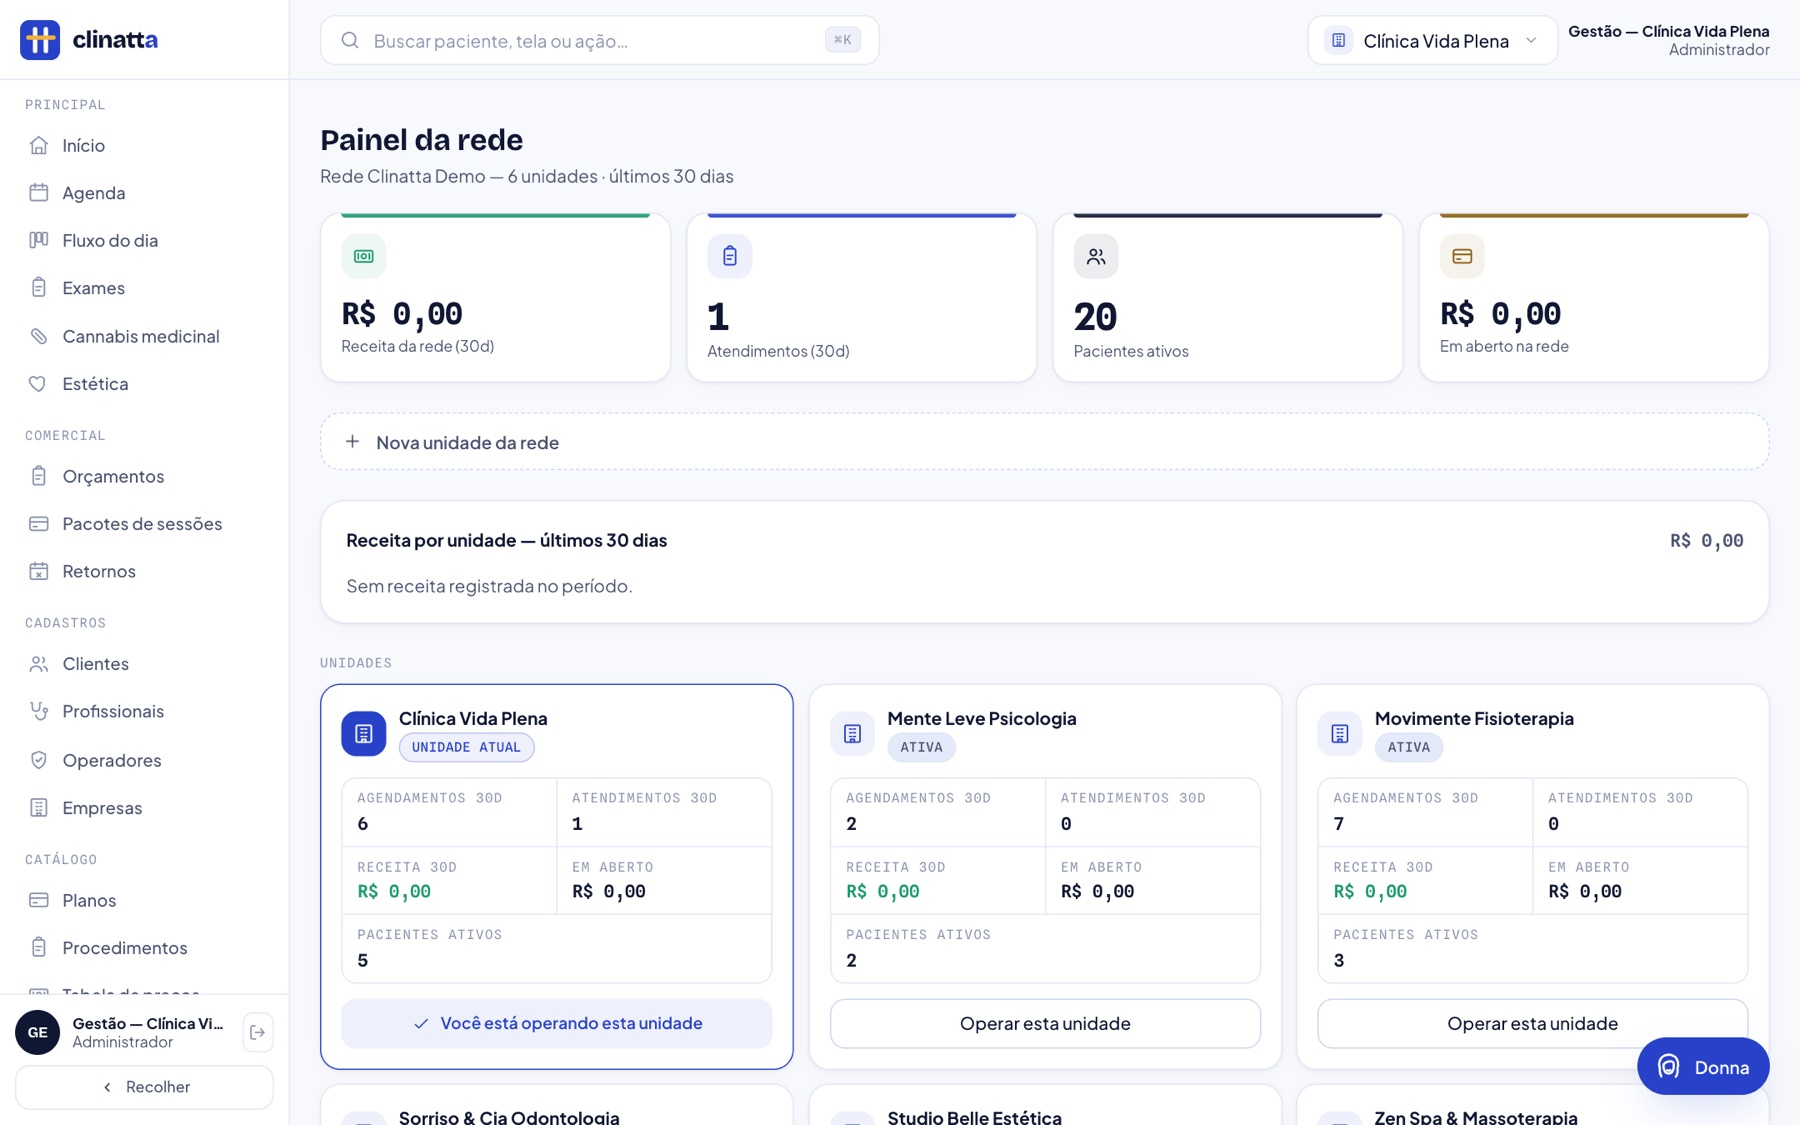
Task: Open the Empresas page
Action: (144, 808)
